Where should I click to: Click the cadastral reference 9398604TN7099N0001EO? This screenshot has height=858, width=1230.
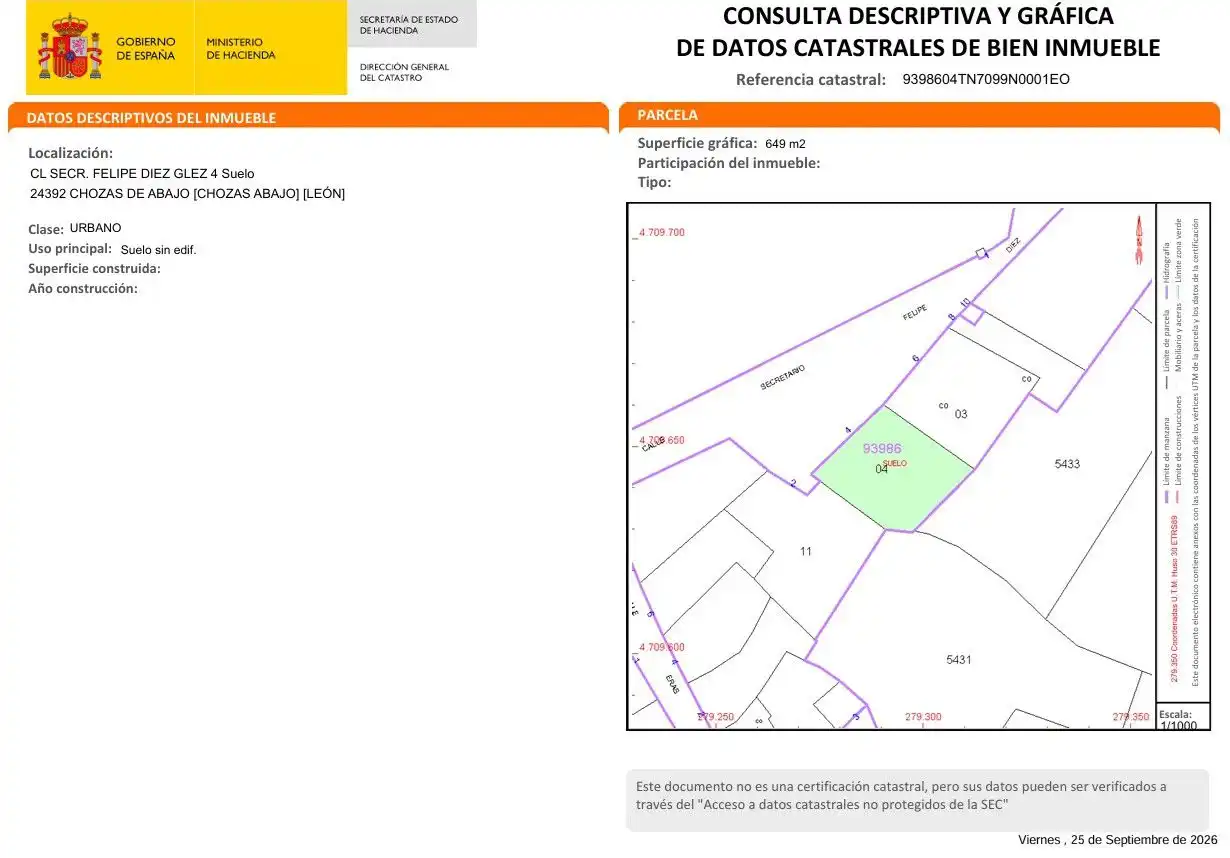tap(986, 79)
